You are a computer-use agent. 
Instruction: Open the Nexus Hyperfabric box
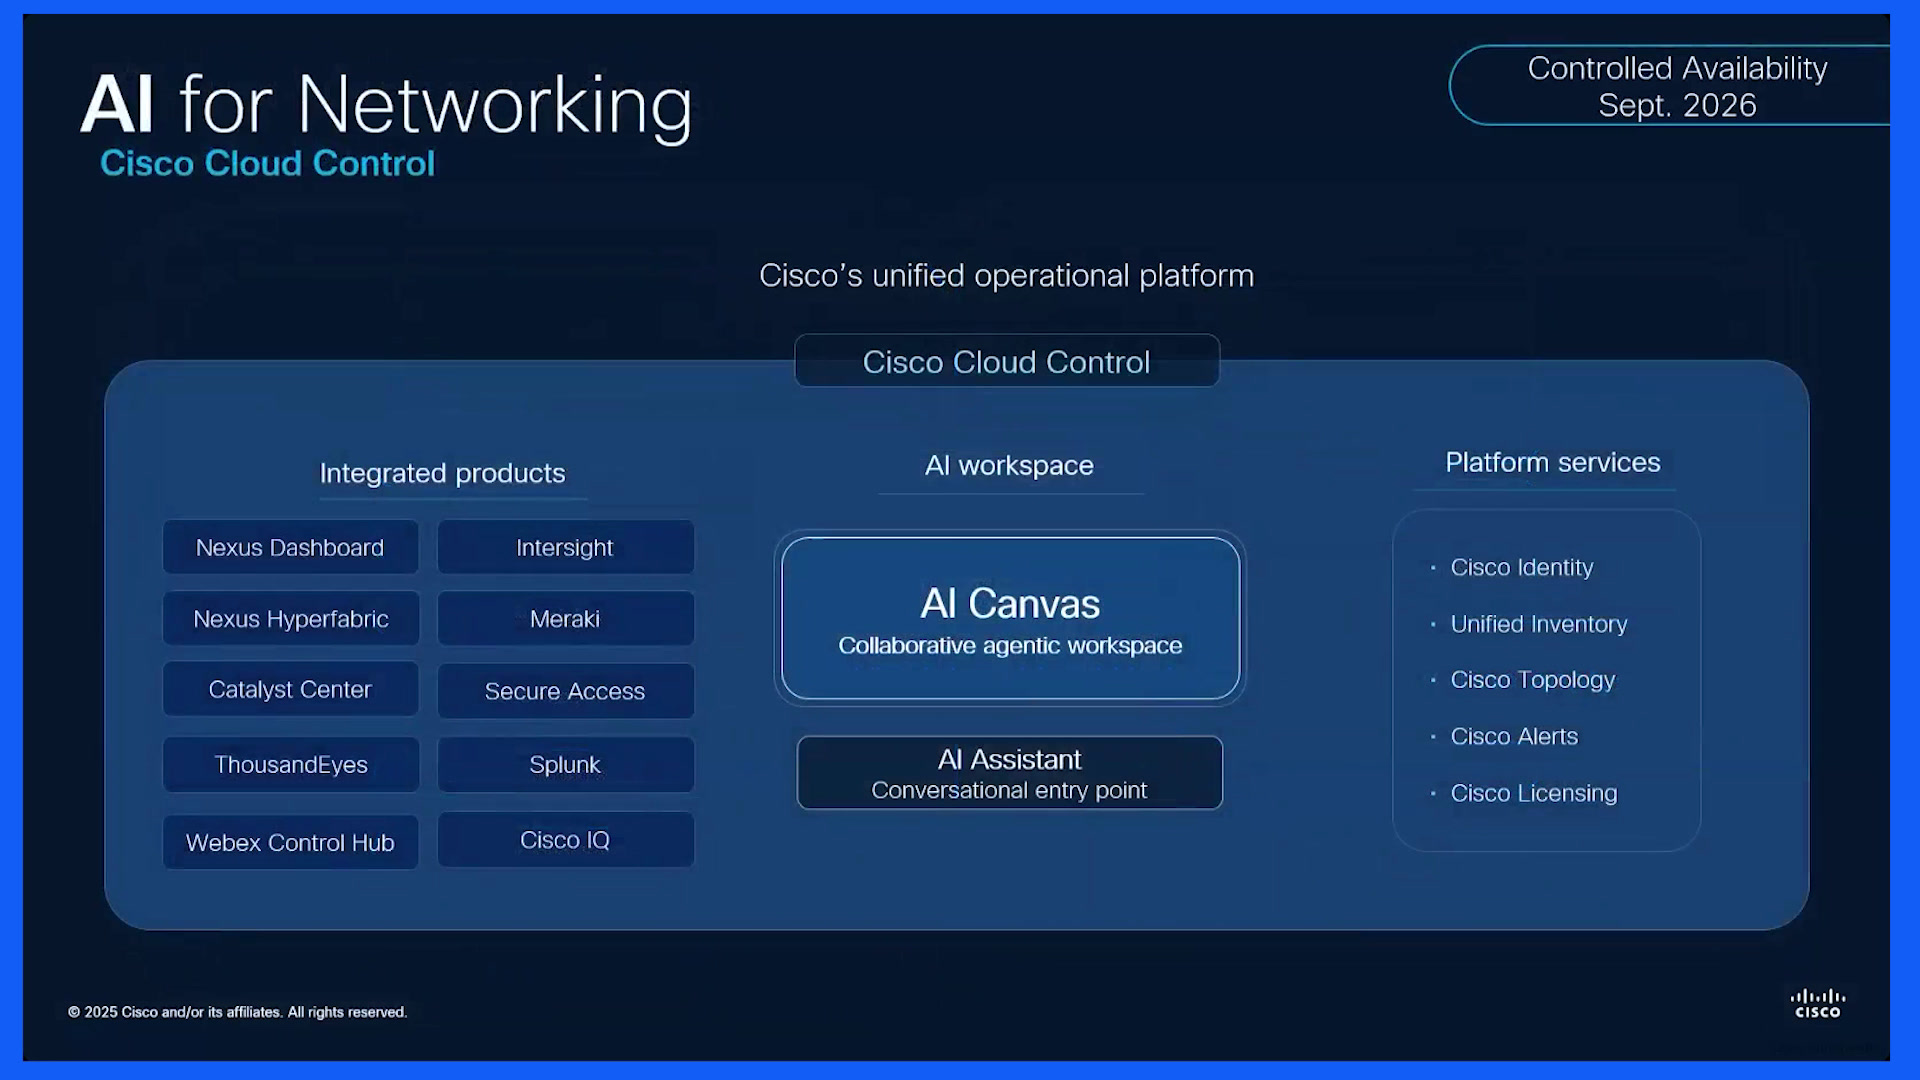pyautogui.click(x=290, y=618)
